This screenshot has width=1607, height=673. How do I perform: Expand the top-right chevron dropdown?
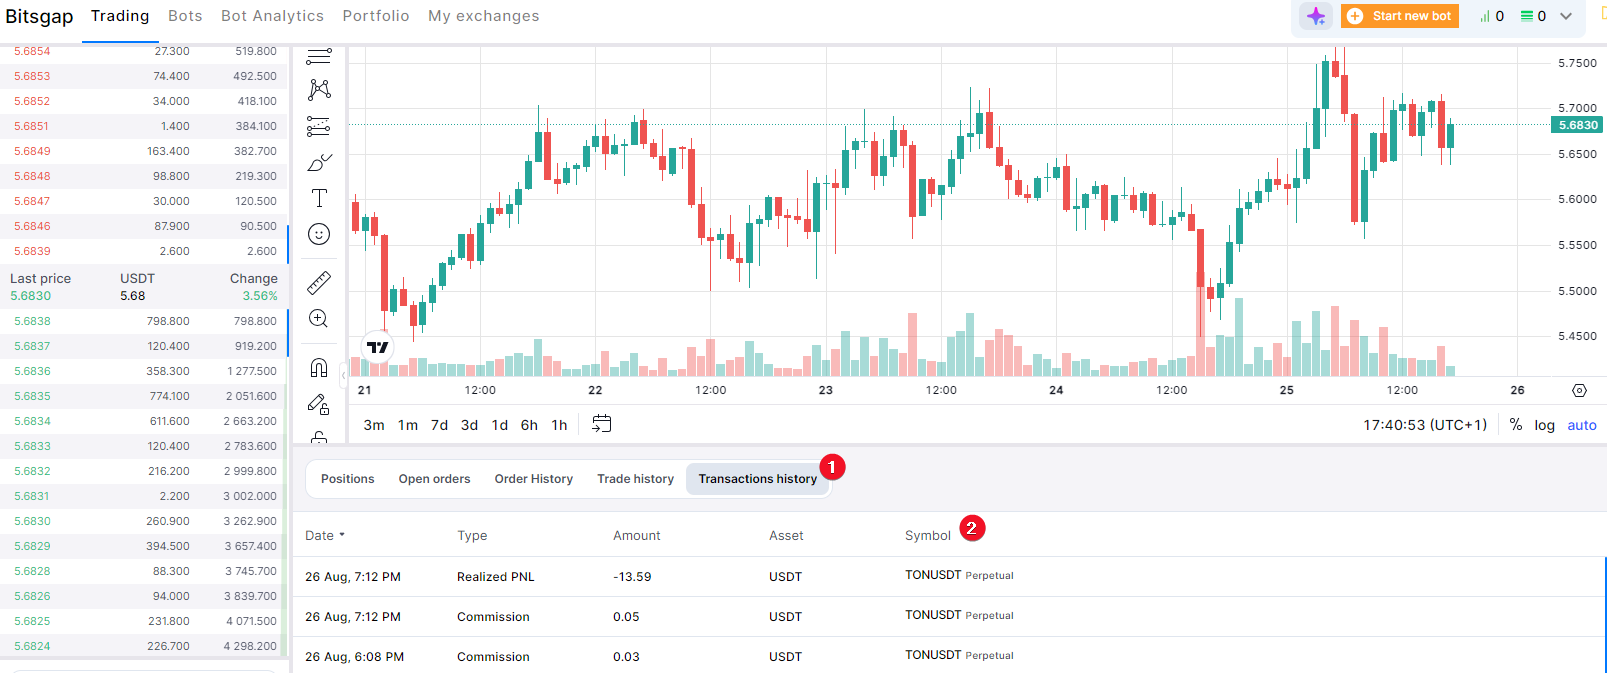[x=1566, y=16]
